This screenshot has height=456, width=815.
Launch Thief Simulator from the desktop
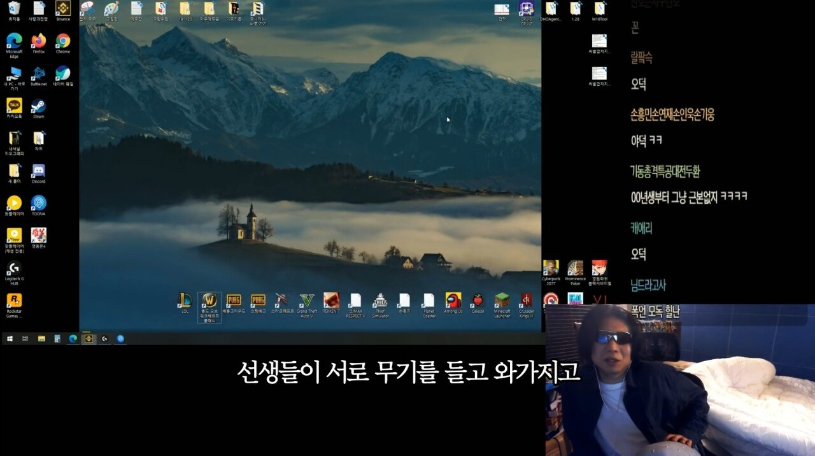(380, 305)
